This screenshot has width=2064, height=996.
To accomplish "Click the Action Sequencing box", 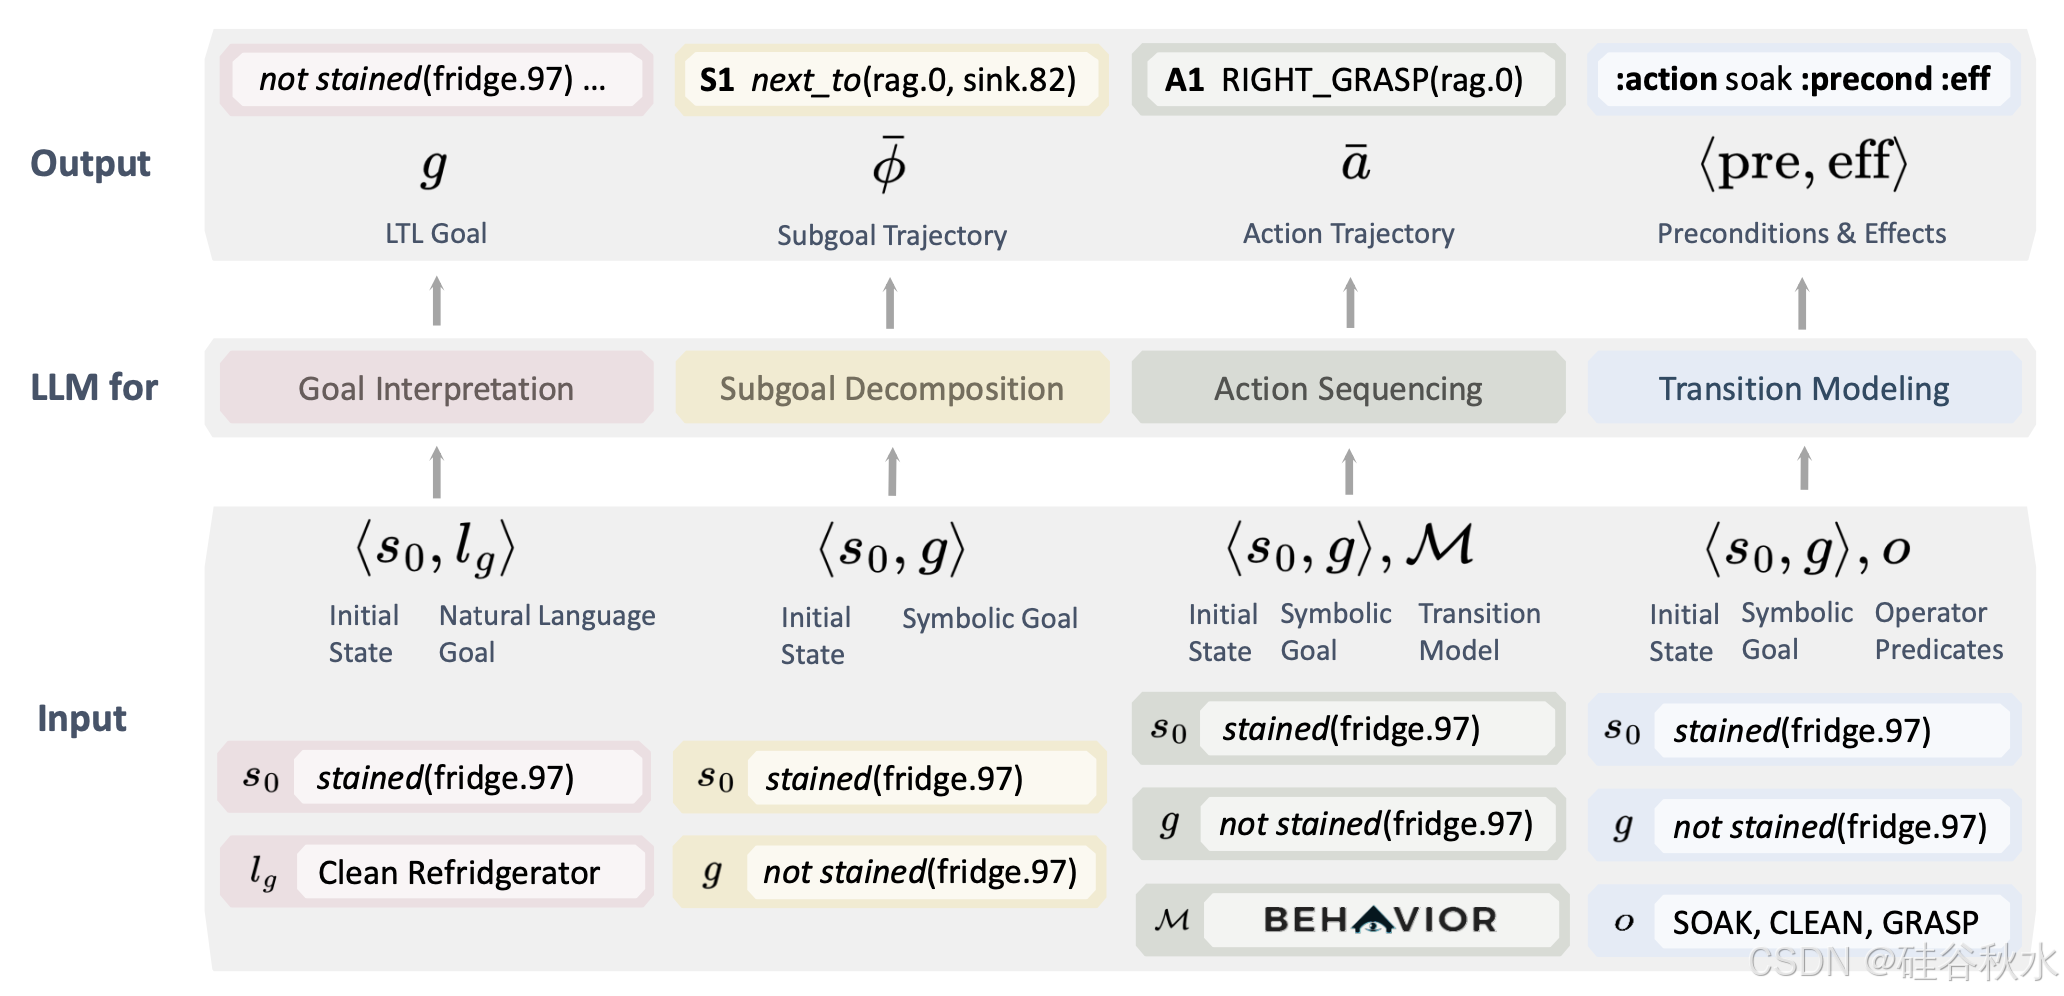I will pos(1348,388).
